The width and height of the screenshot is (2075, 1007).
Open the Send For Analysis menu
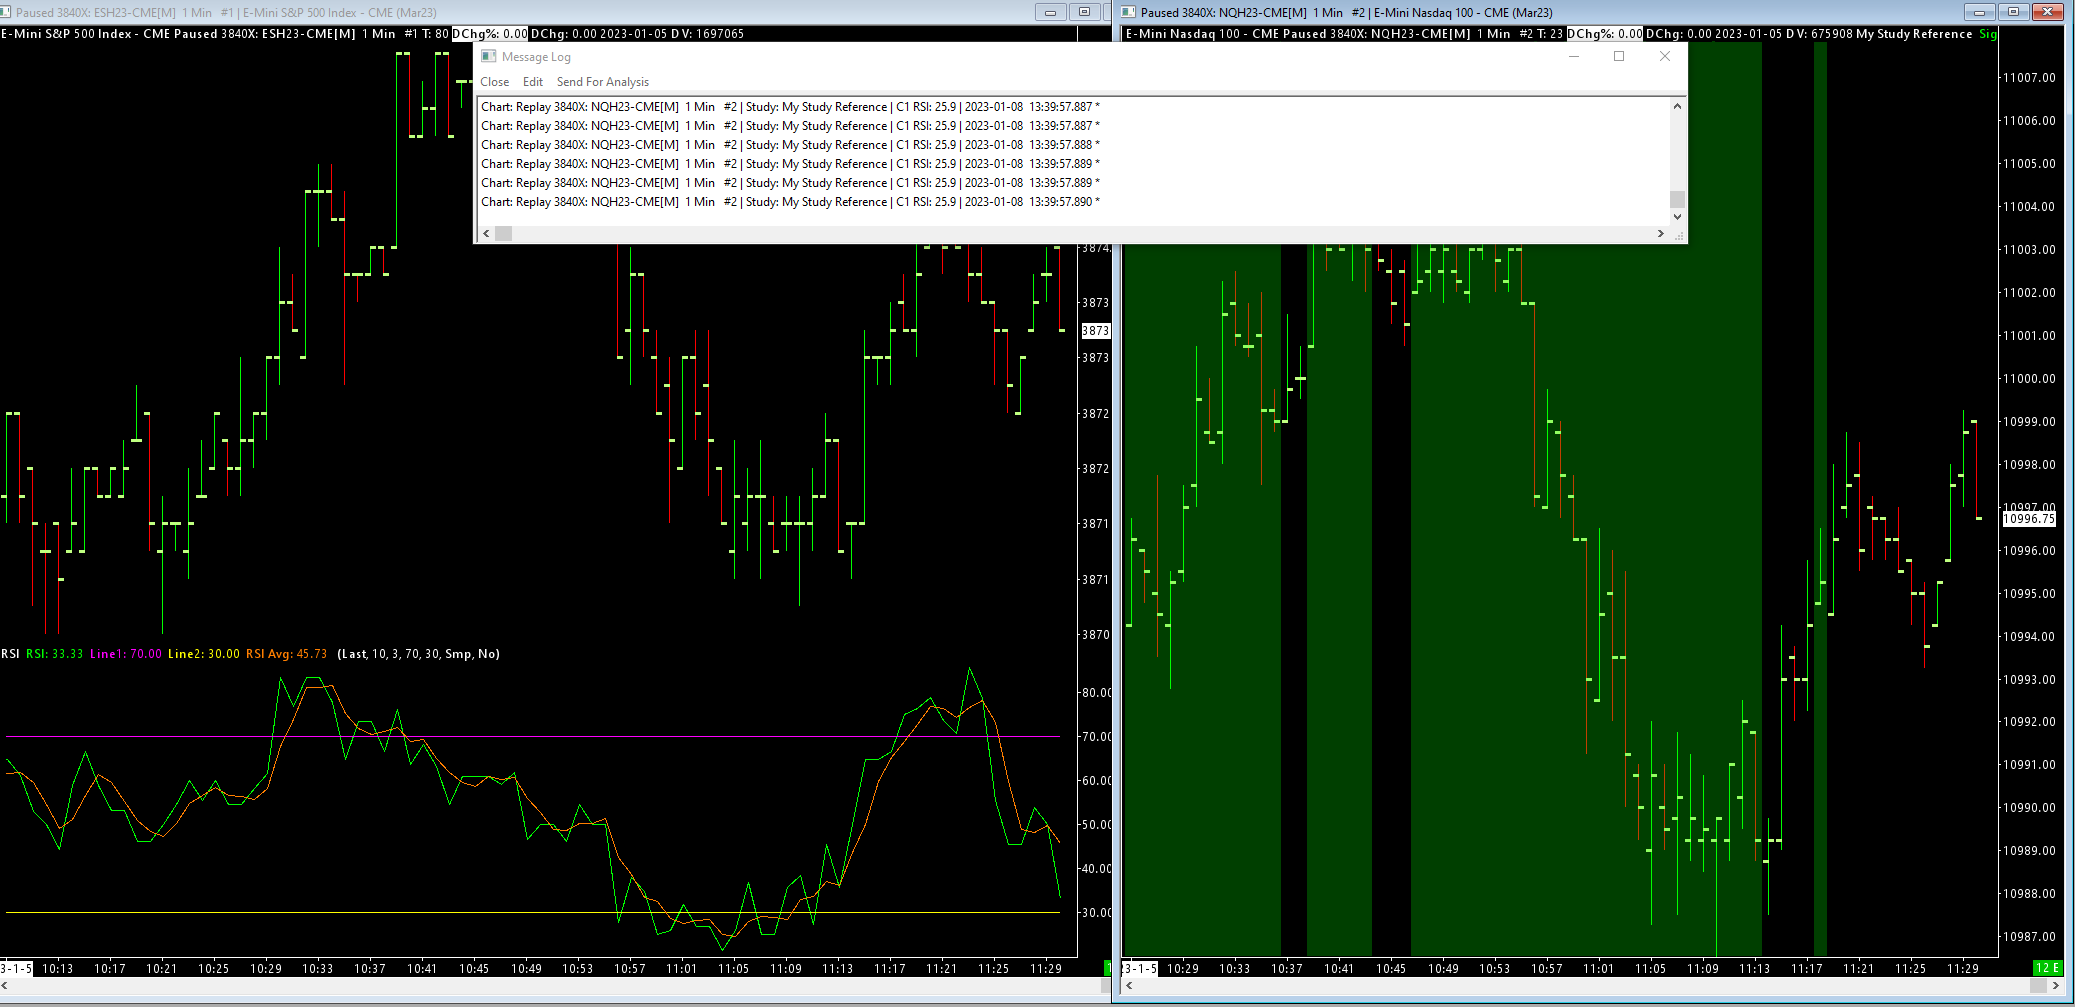[603, 82]
